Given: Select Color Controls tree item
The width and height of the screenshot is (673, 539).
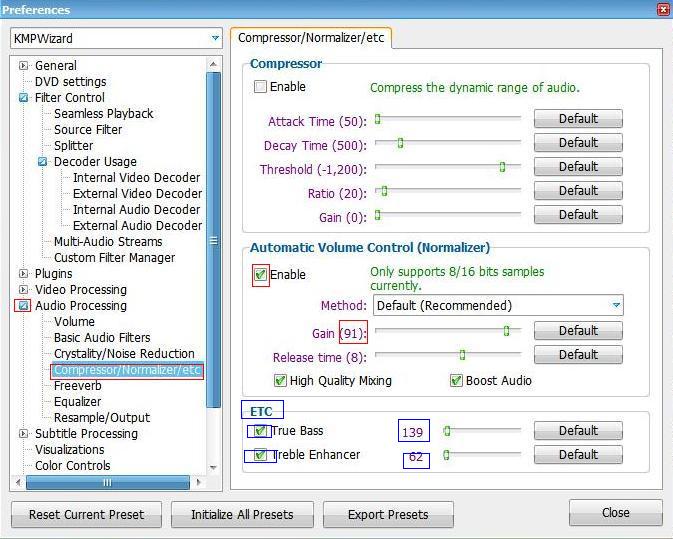Looking at the screenshot, I should (x=73, y=466).
